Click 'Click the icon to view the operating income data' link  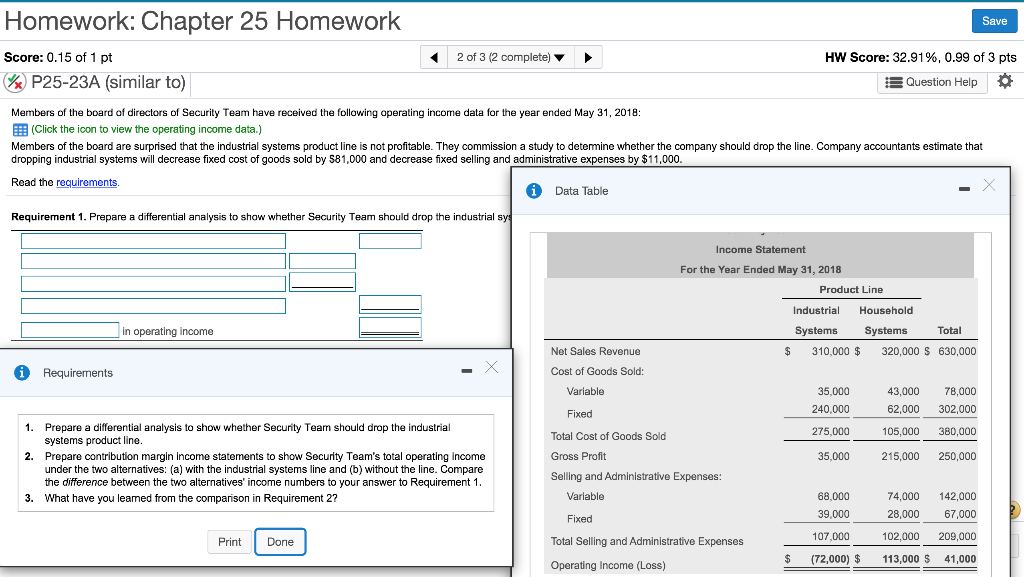tap(146, 129)
